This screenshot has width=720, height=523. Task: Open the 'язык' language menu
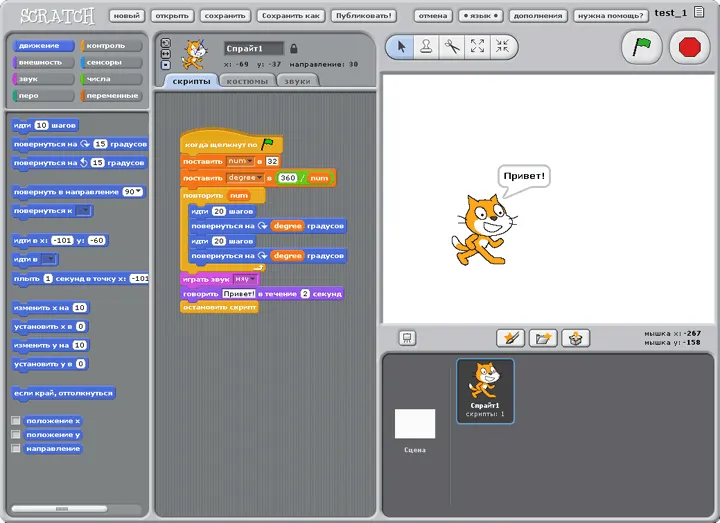coord(480,16)
